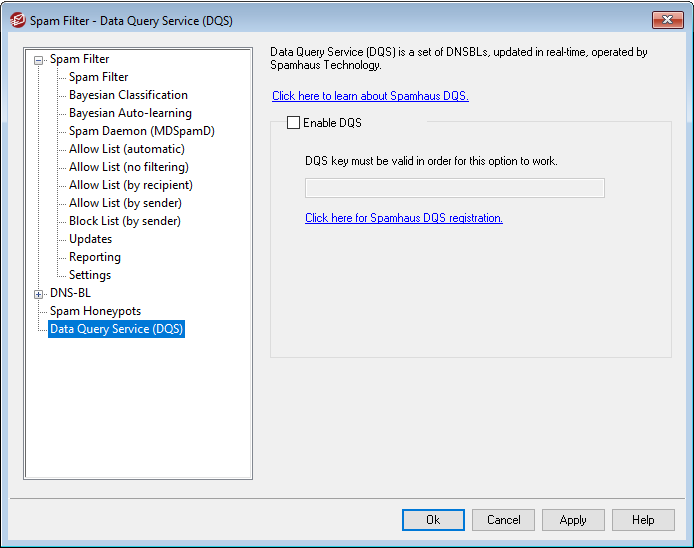Image resolution: width=694 pixels, height=548 pixels.
Task: Select Allow List (automatic) item
Action: click(126, 149)
